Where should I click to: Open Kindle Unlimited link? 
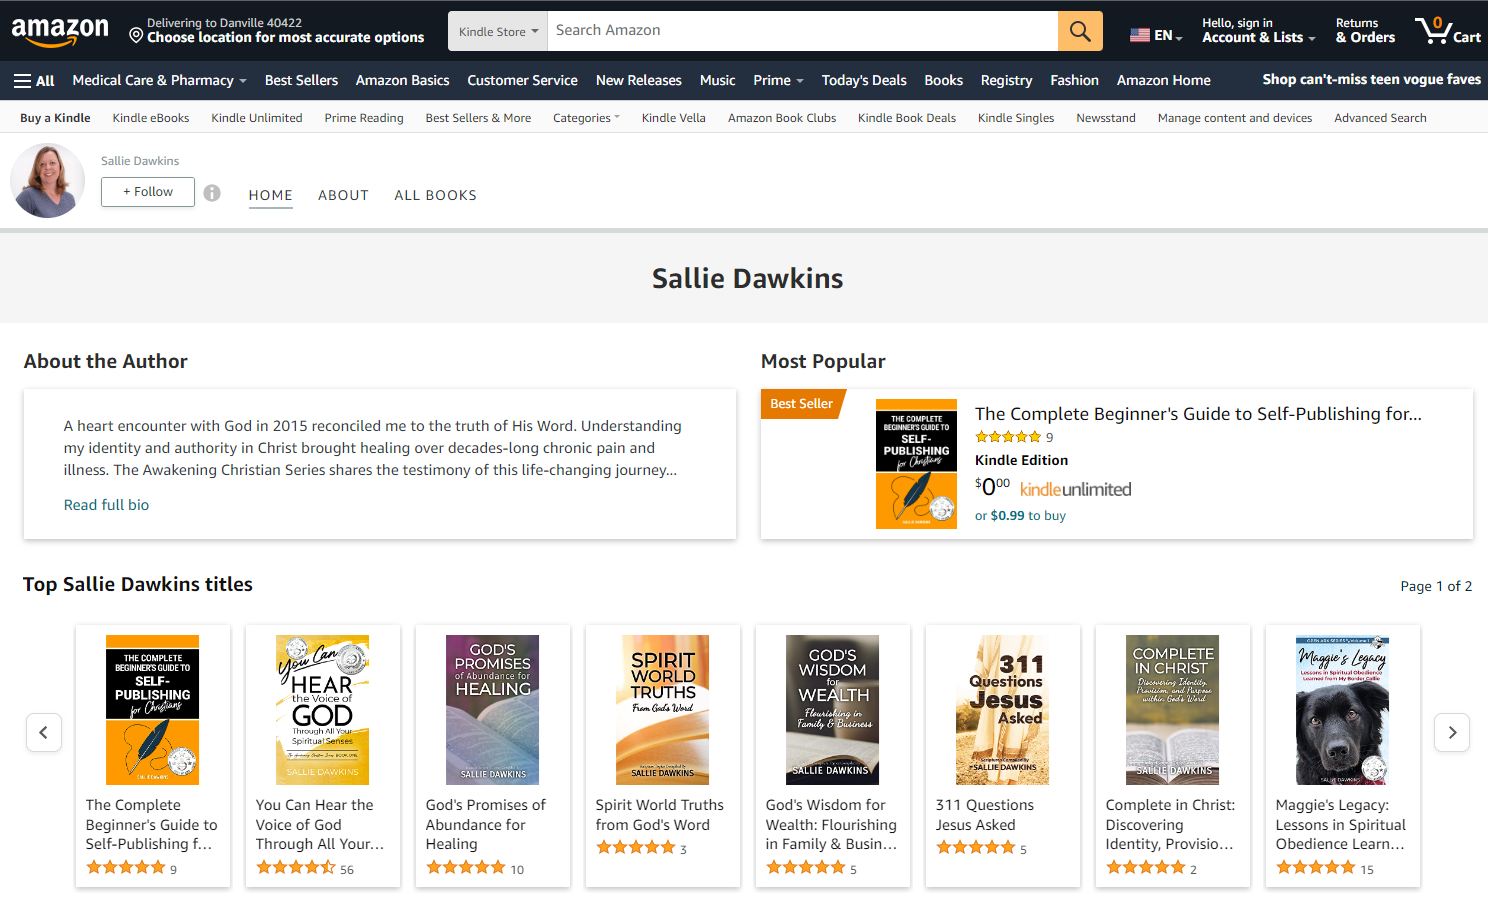(257, 118)
